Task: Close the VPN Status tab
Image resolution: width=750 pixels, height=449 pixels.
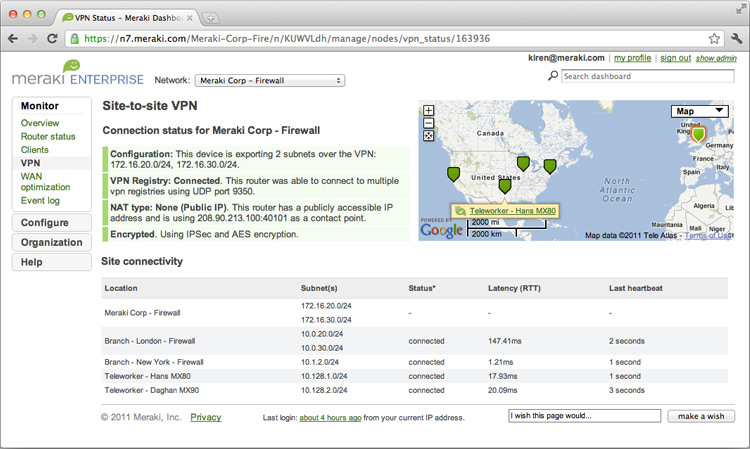Action: coord(189,18)
